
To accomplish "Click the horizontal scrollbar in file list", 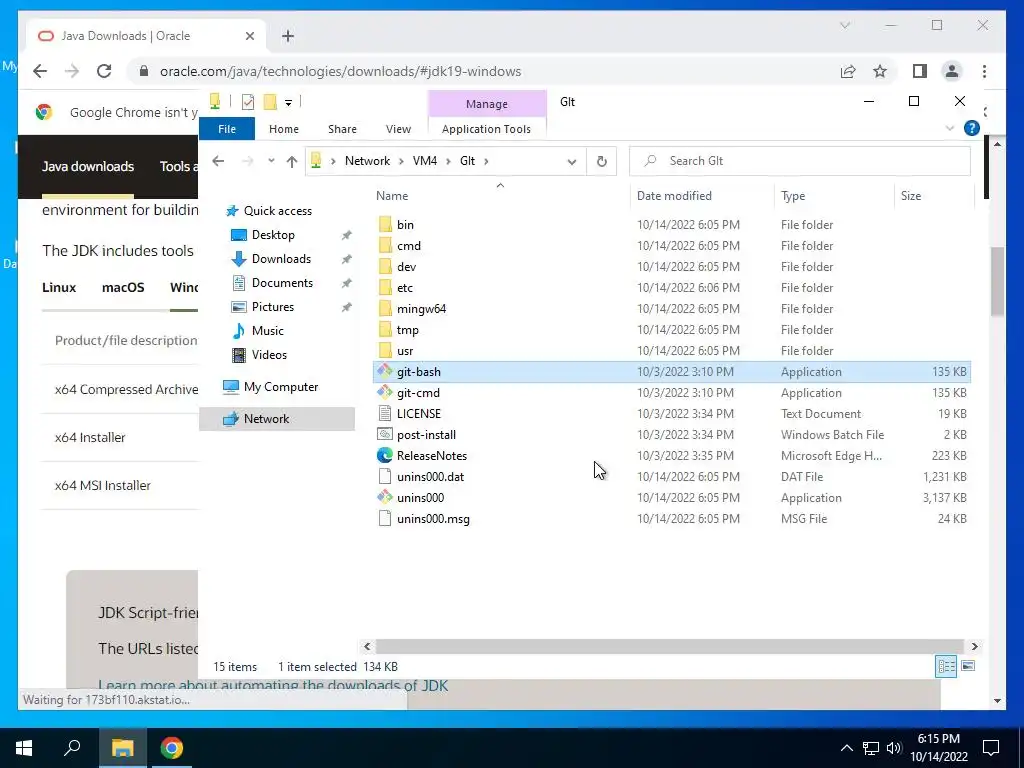I will click(670, 647).
